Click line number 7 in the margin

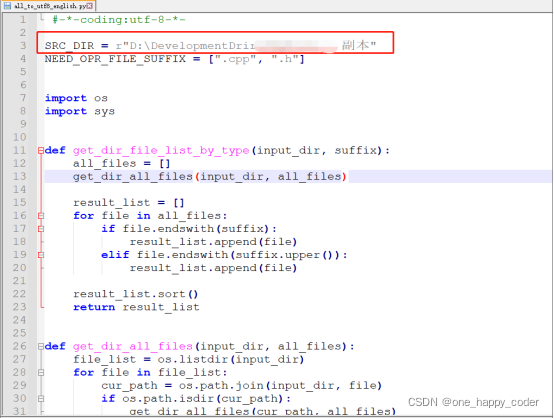(23, 98)
